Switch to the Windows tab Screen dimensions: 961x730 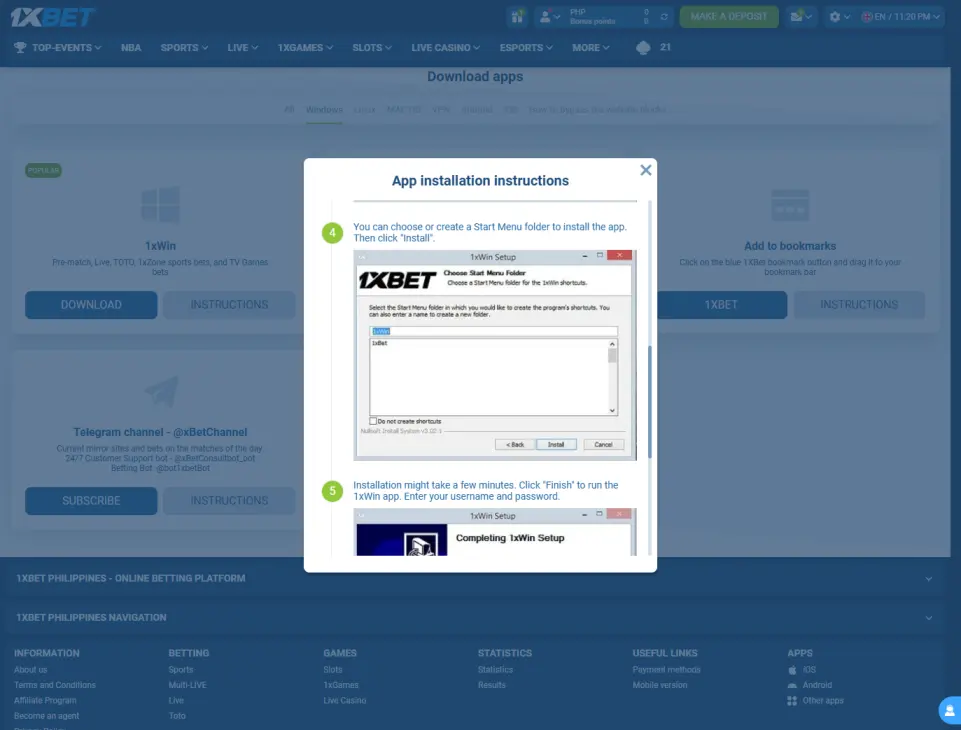pyautogui.click(x=323, y=110)
